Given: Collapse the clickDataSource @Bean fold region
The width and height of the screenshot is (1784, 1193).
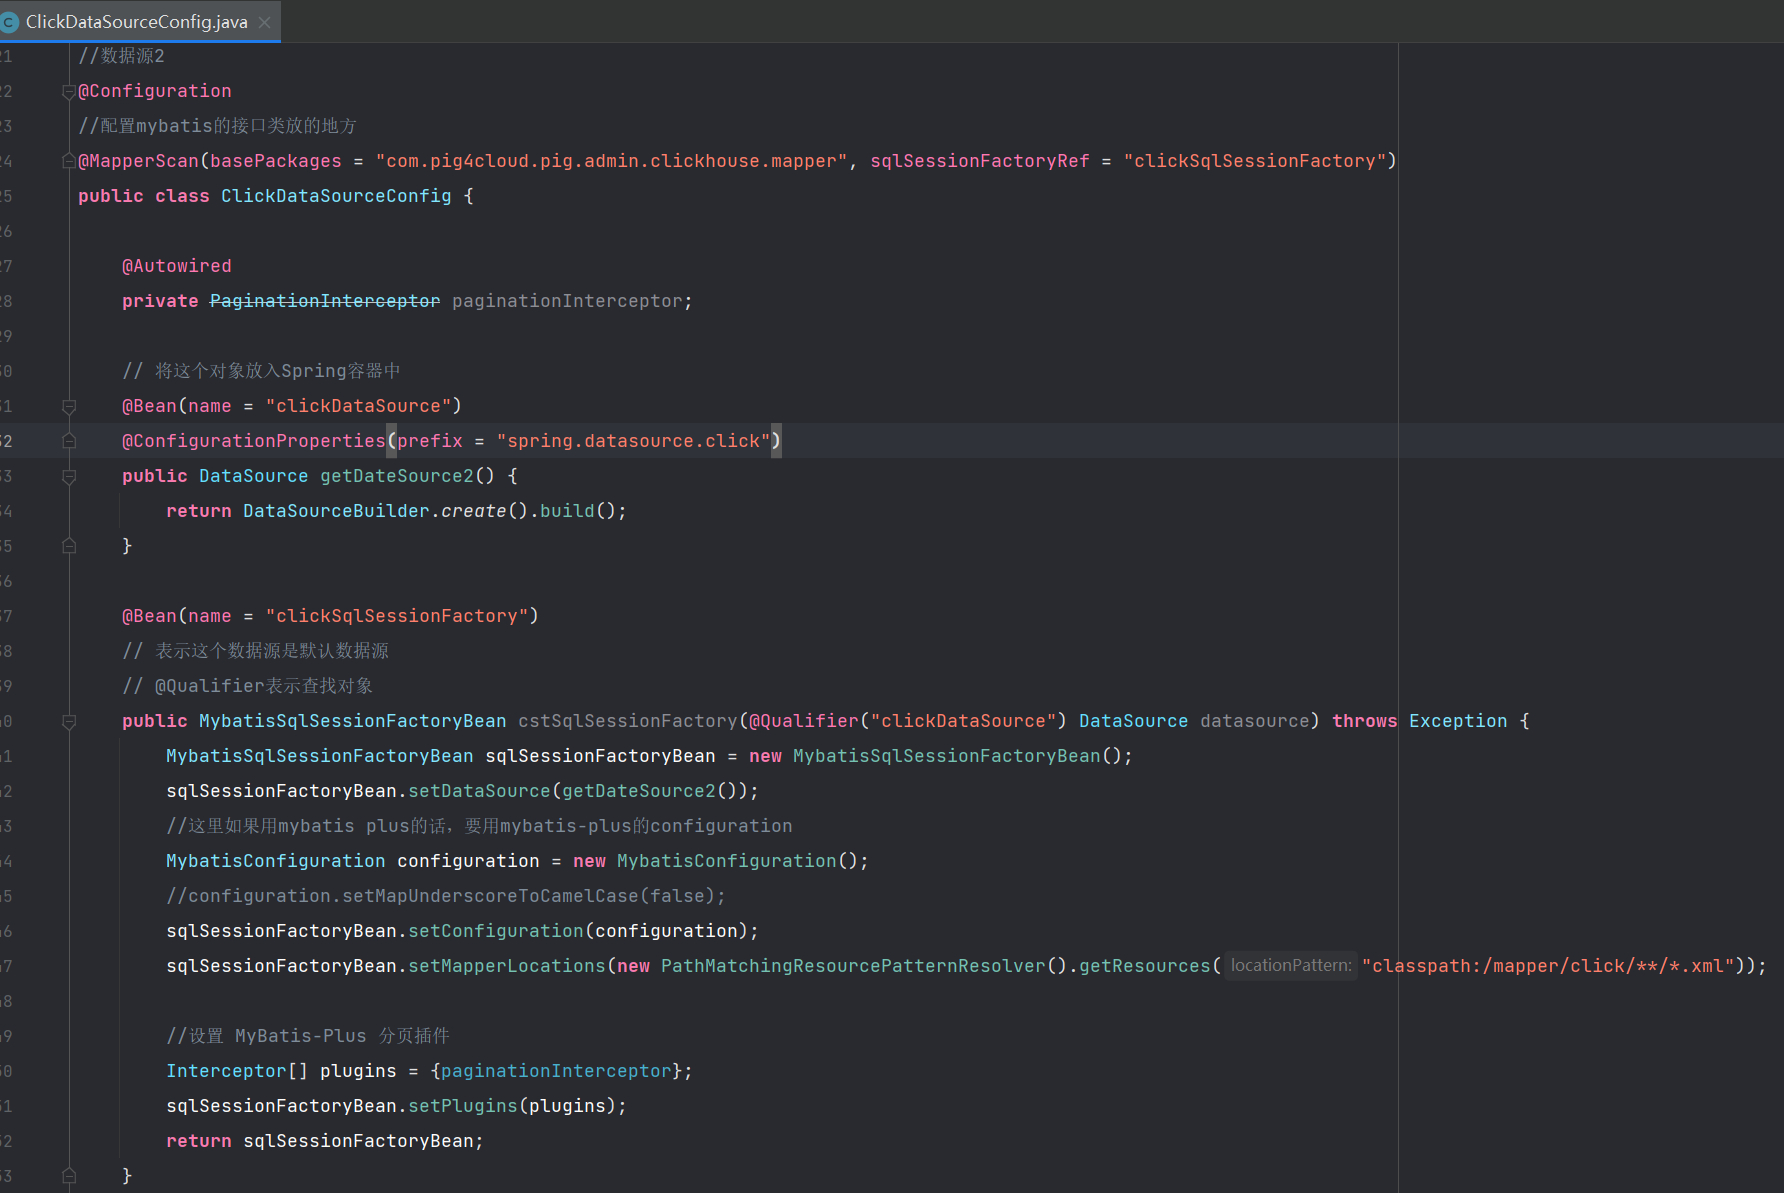Looking at the screenshot, I should [68, 405].
